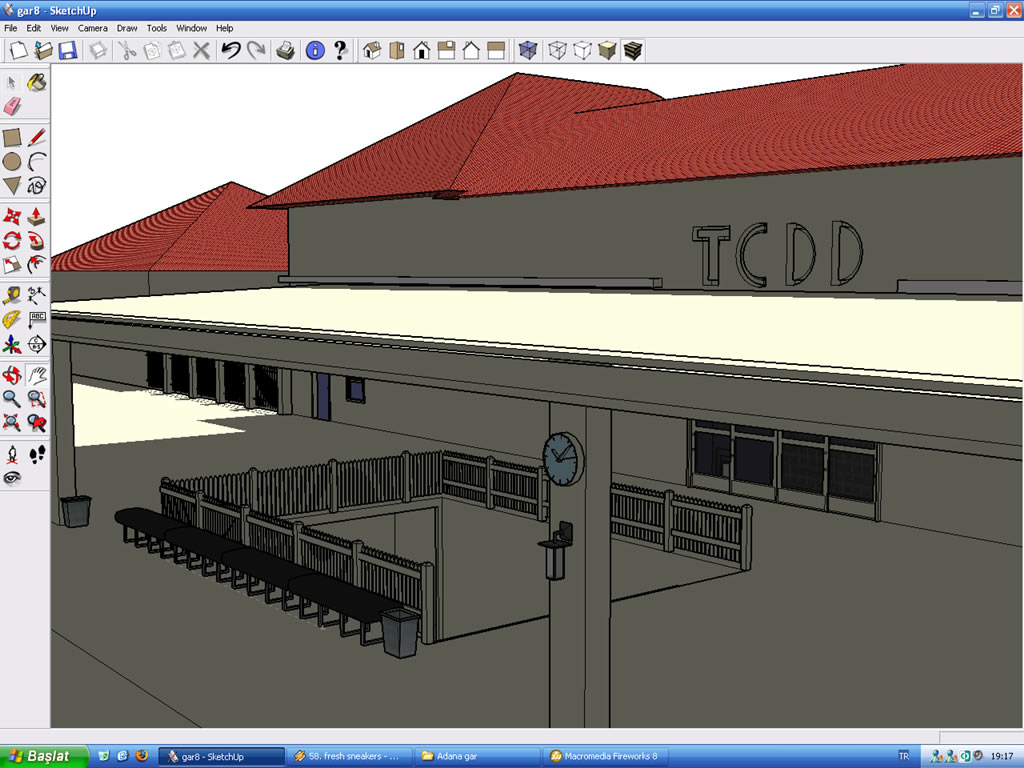Activate the Arc tool
Viewport: 1024px width, 768px height.
click(x=37, y=161)
